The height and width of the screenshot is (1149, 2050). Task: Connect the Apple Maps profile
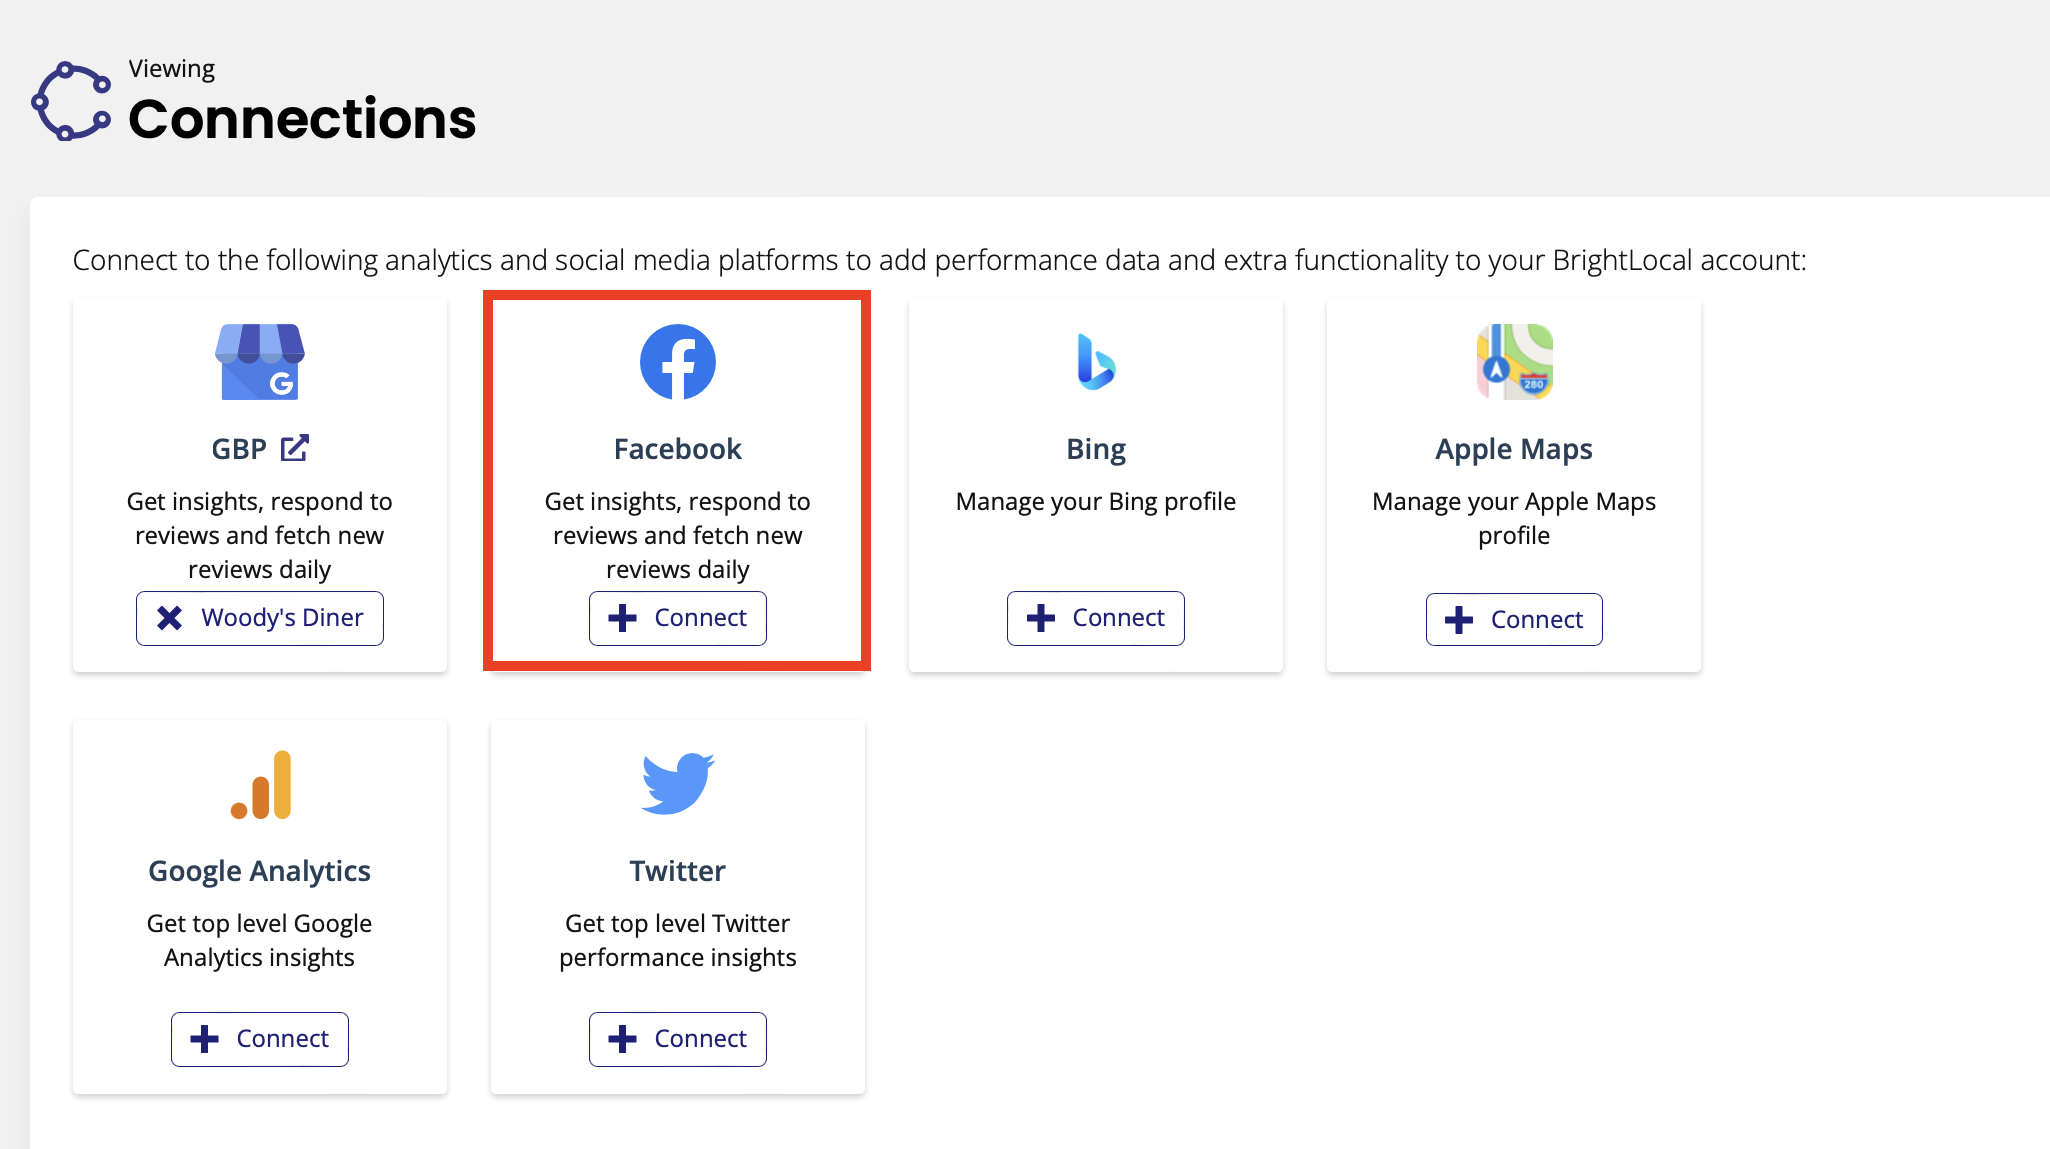click(1514, 620)
